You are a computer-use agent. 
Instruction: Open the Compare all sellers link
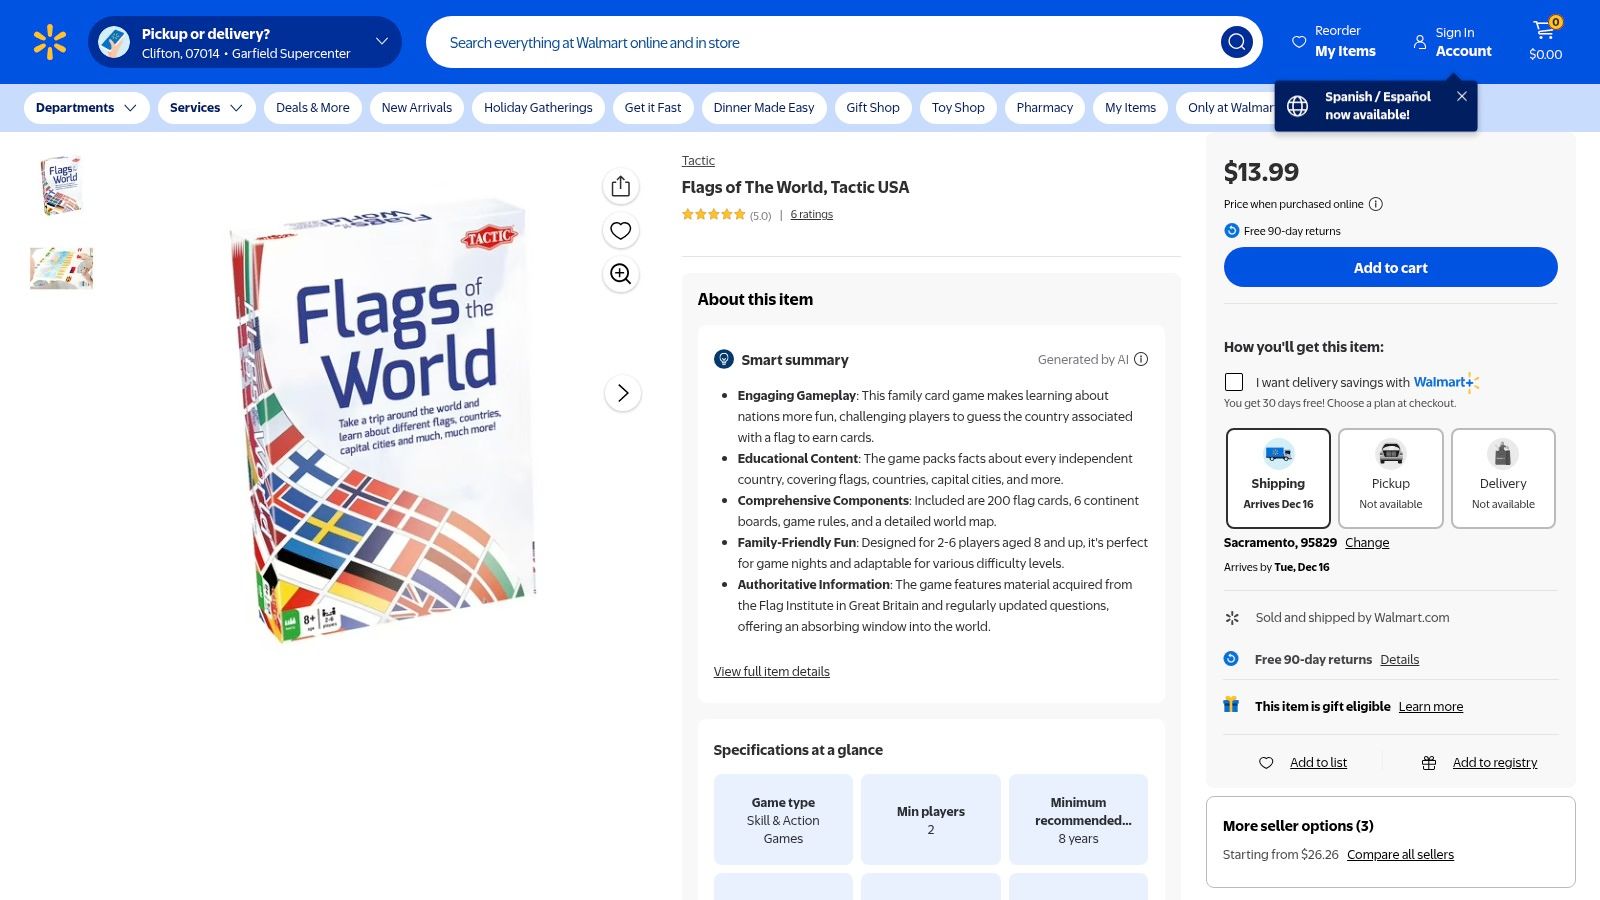1400,854
